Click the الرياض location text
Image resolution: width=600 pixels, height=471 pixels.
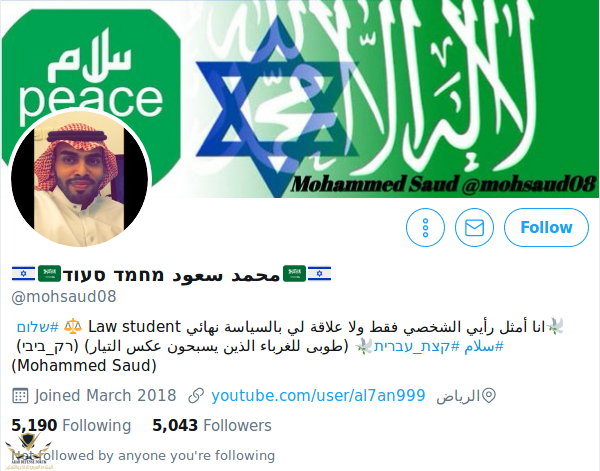(458, 396)
